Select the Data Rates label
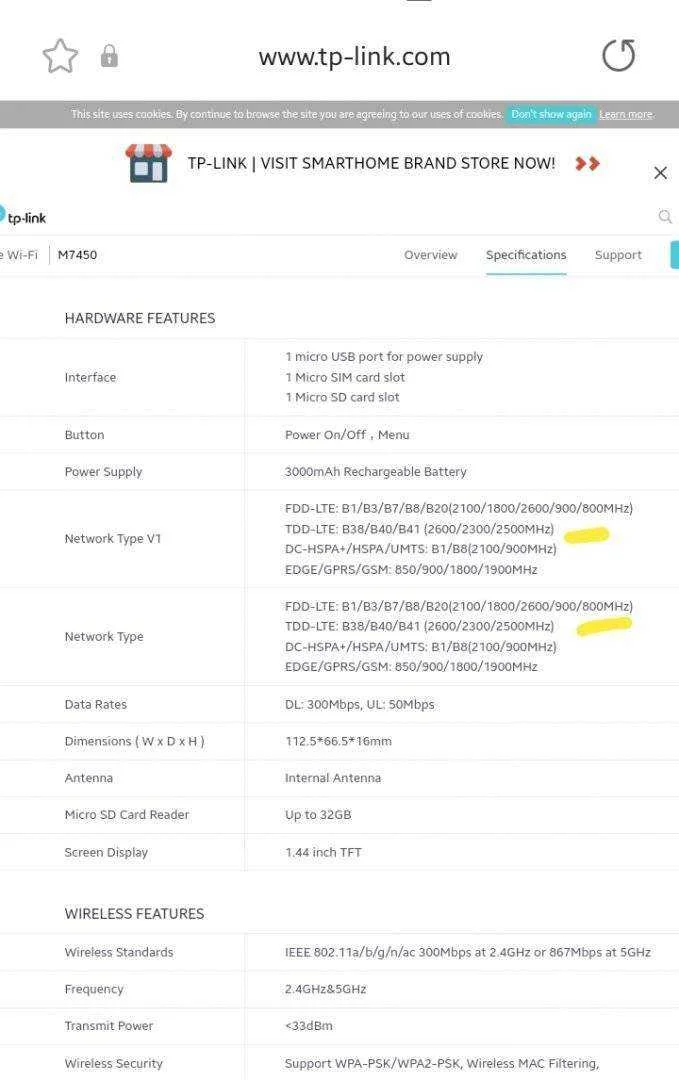 click(x=96, y=705)
